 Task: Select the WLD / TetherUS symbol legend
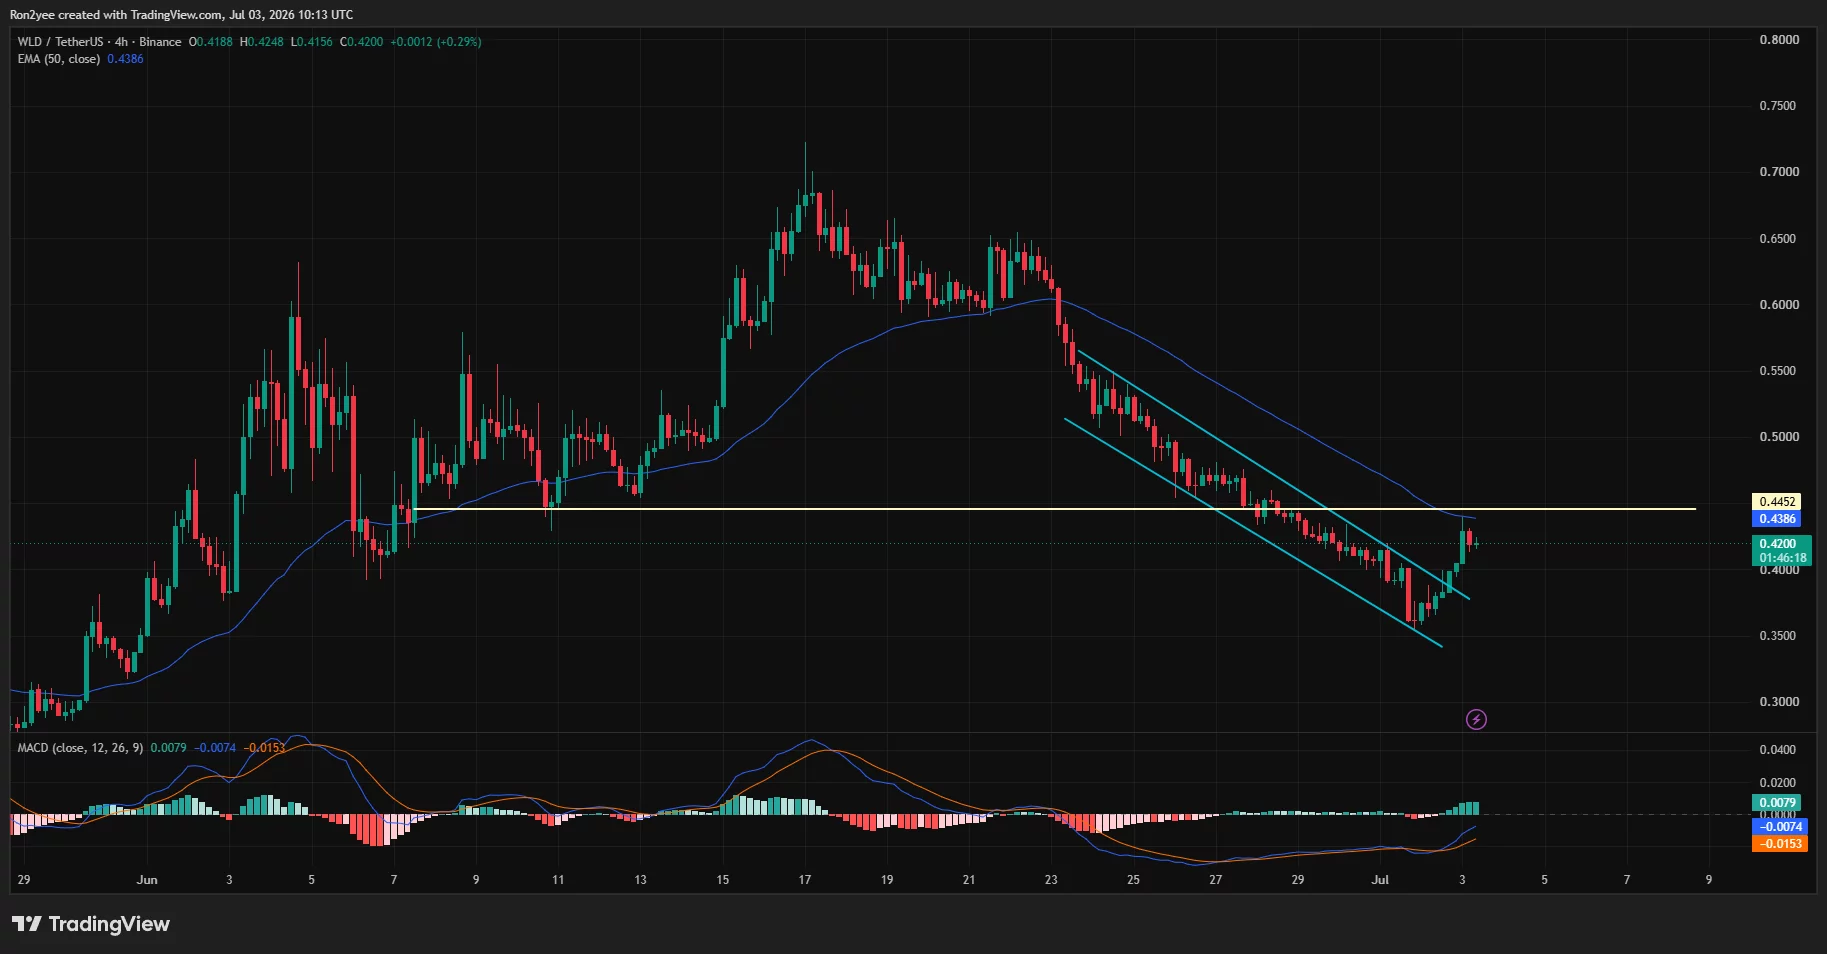(x=99, y=42)
